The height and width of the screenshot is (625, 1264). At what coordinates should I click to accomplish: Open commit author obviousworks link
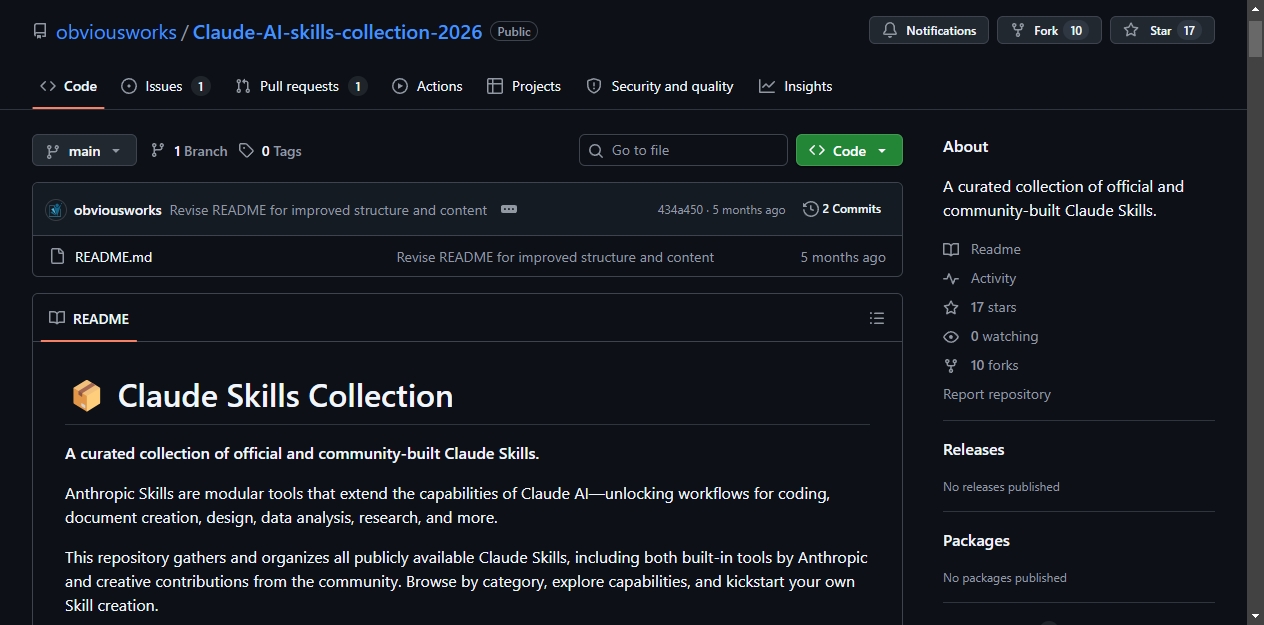coord(118,210)
